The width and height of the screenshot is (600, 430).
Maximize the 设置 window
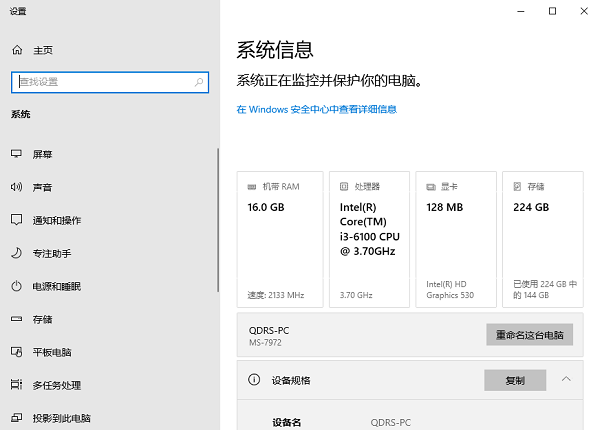pyautogui.click(x=552, y=11)
